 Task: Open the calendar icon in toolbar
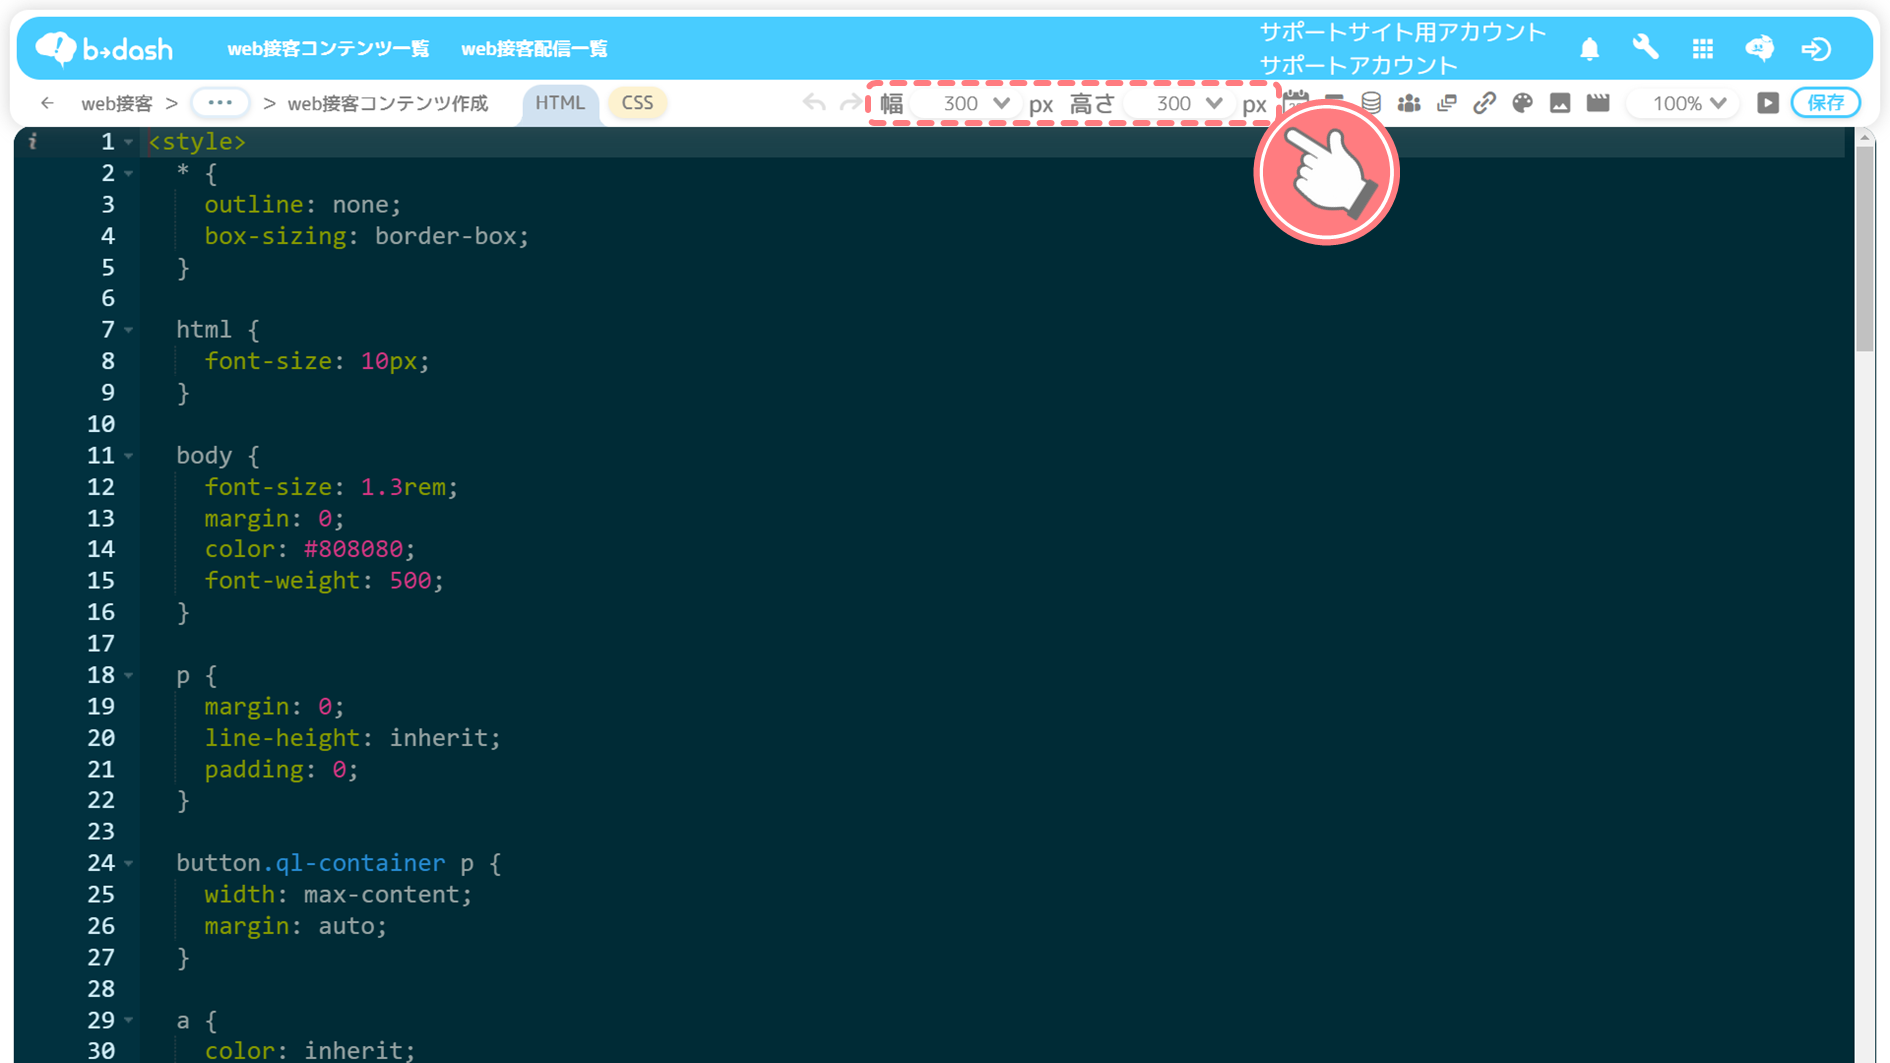click(1296, 100)
